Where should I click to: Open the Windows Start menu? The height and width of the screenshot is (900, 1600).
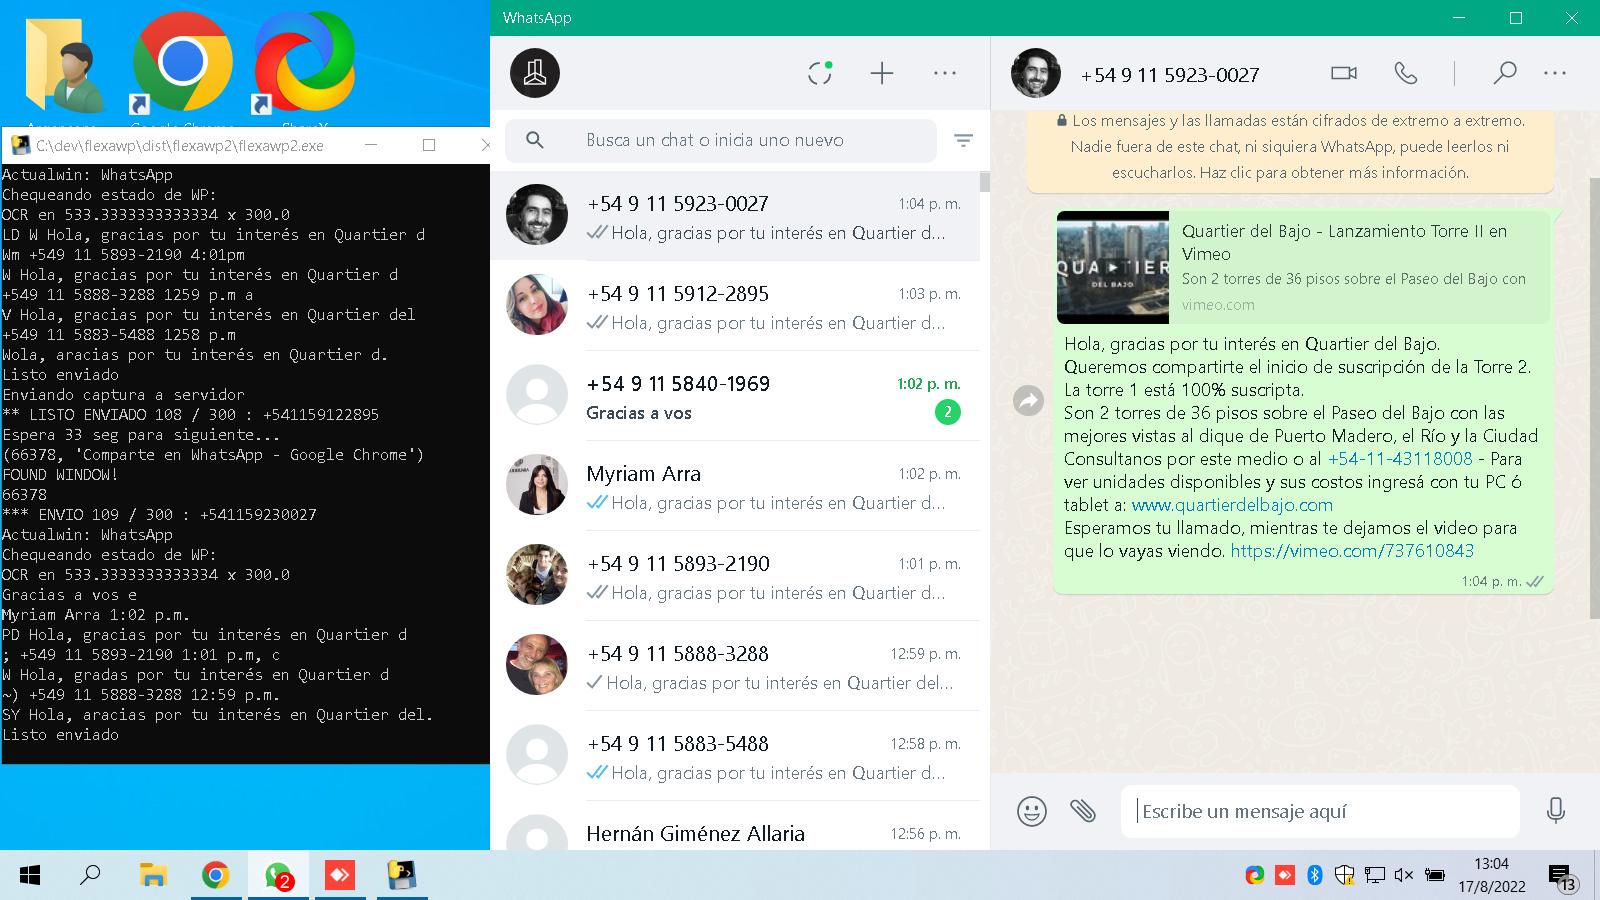(x=30, y=876)
